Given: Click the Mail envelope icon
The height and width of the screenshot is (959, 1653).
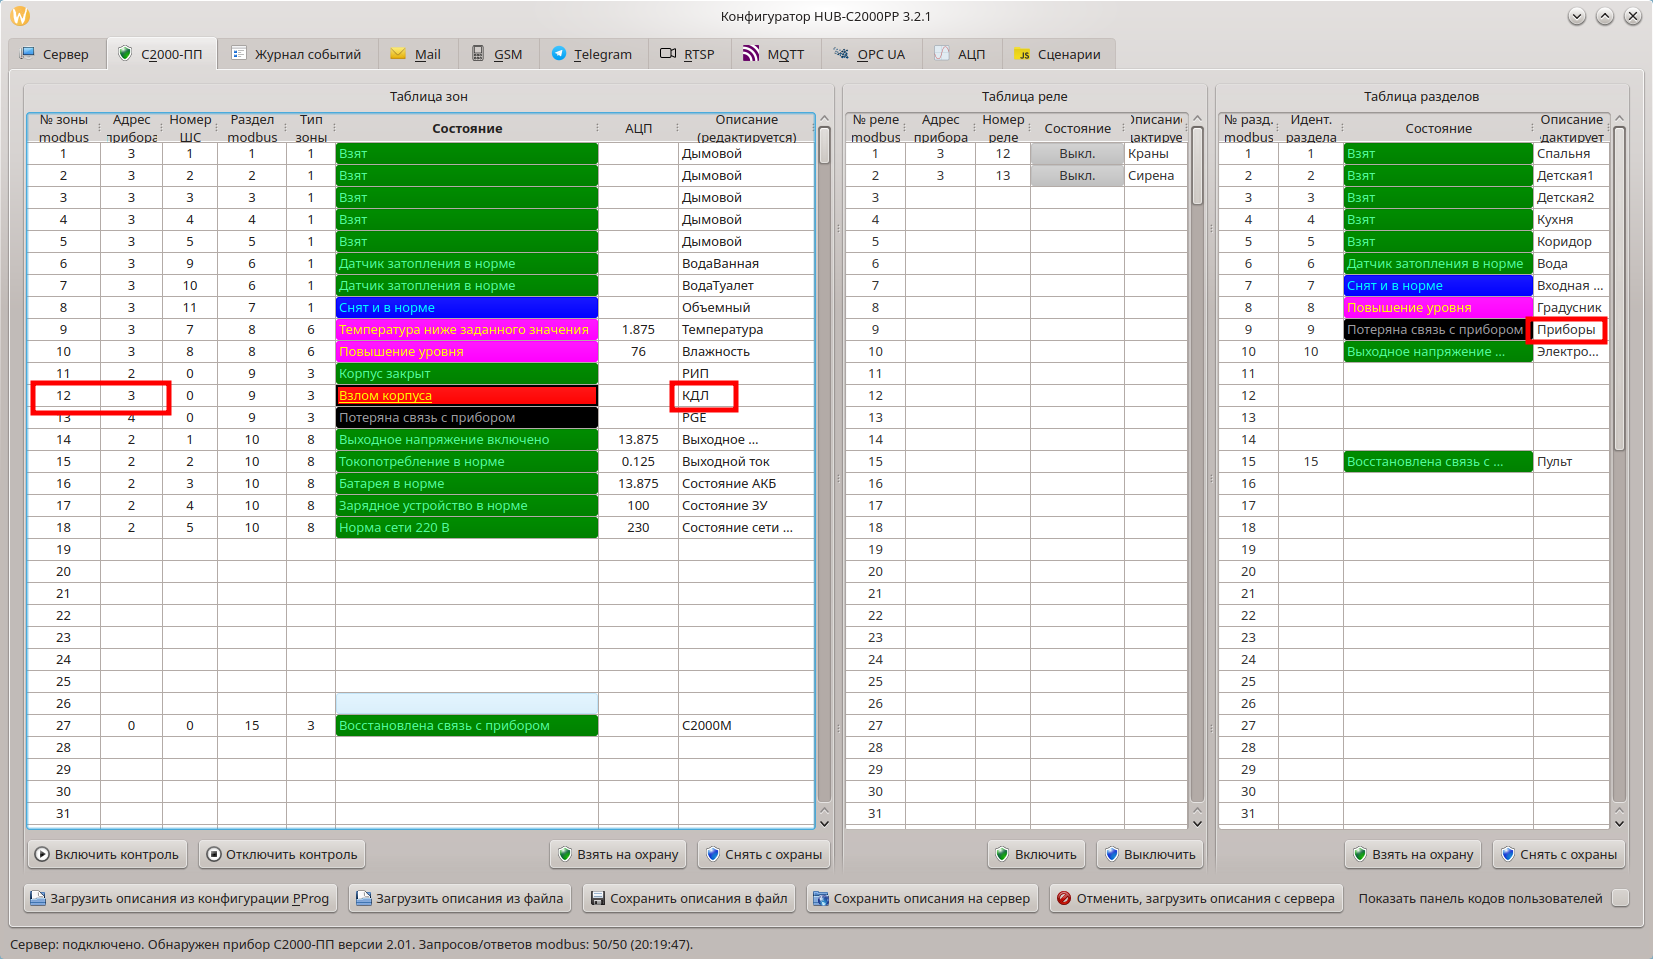Looking at the screenshot, I should (x=398, y=54).
